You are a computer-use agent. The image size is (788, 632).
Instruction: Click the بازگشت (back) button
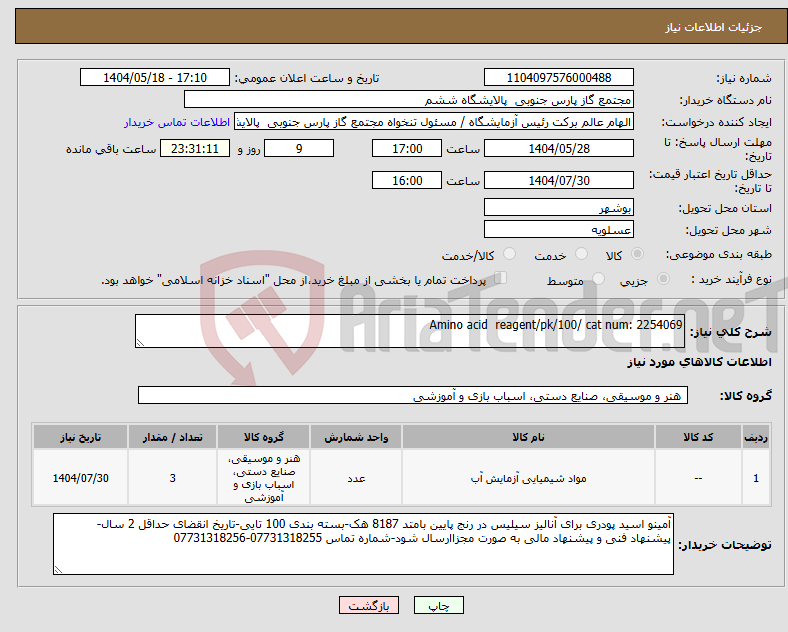(x=369, y=605)
